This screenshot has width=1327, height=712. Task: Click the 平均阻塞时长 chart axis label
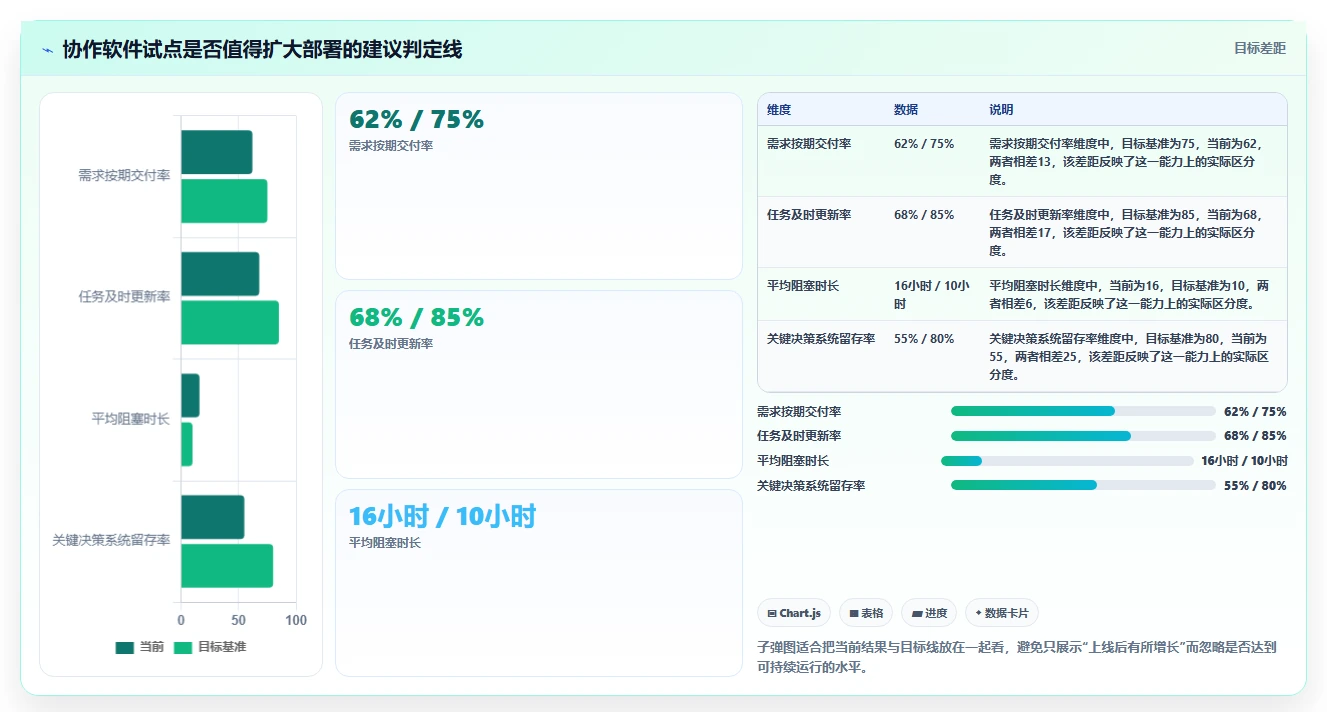point(131,420)
